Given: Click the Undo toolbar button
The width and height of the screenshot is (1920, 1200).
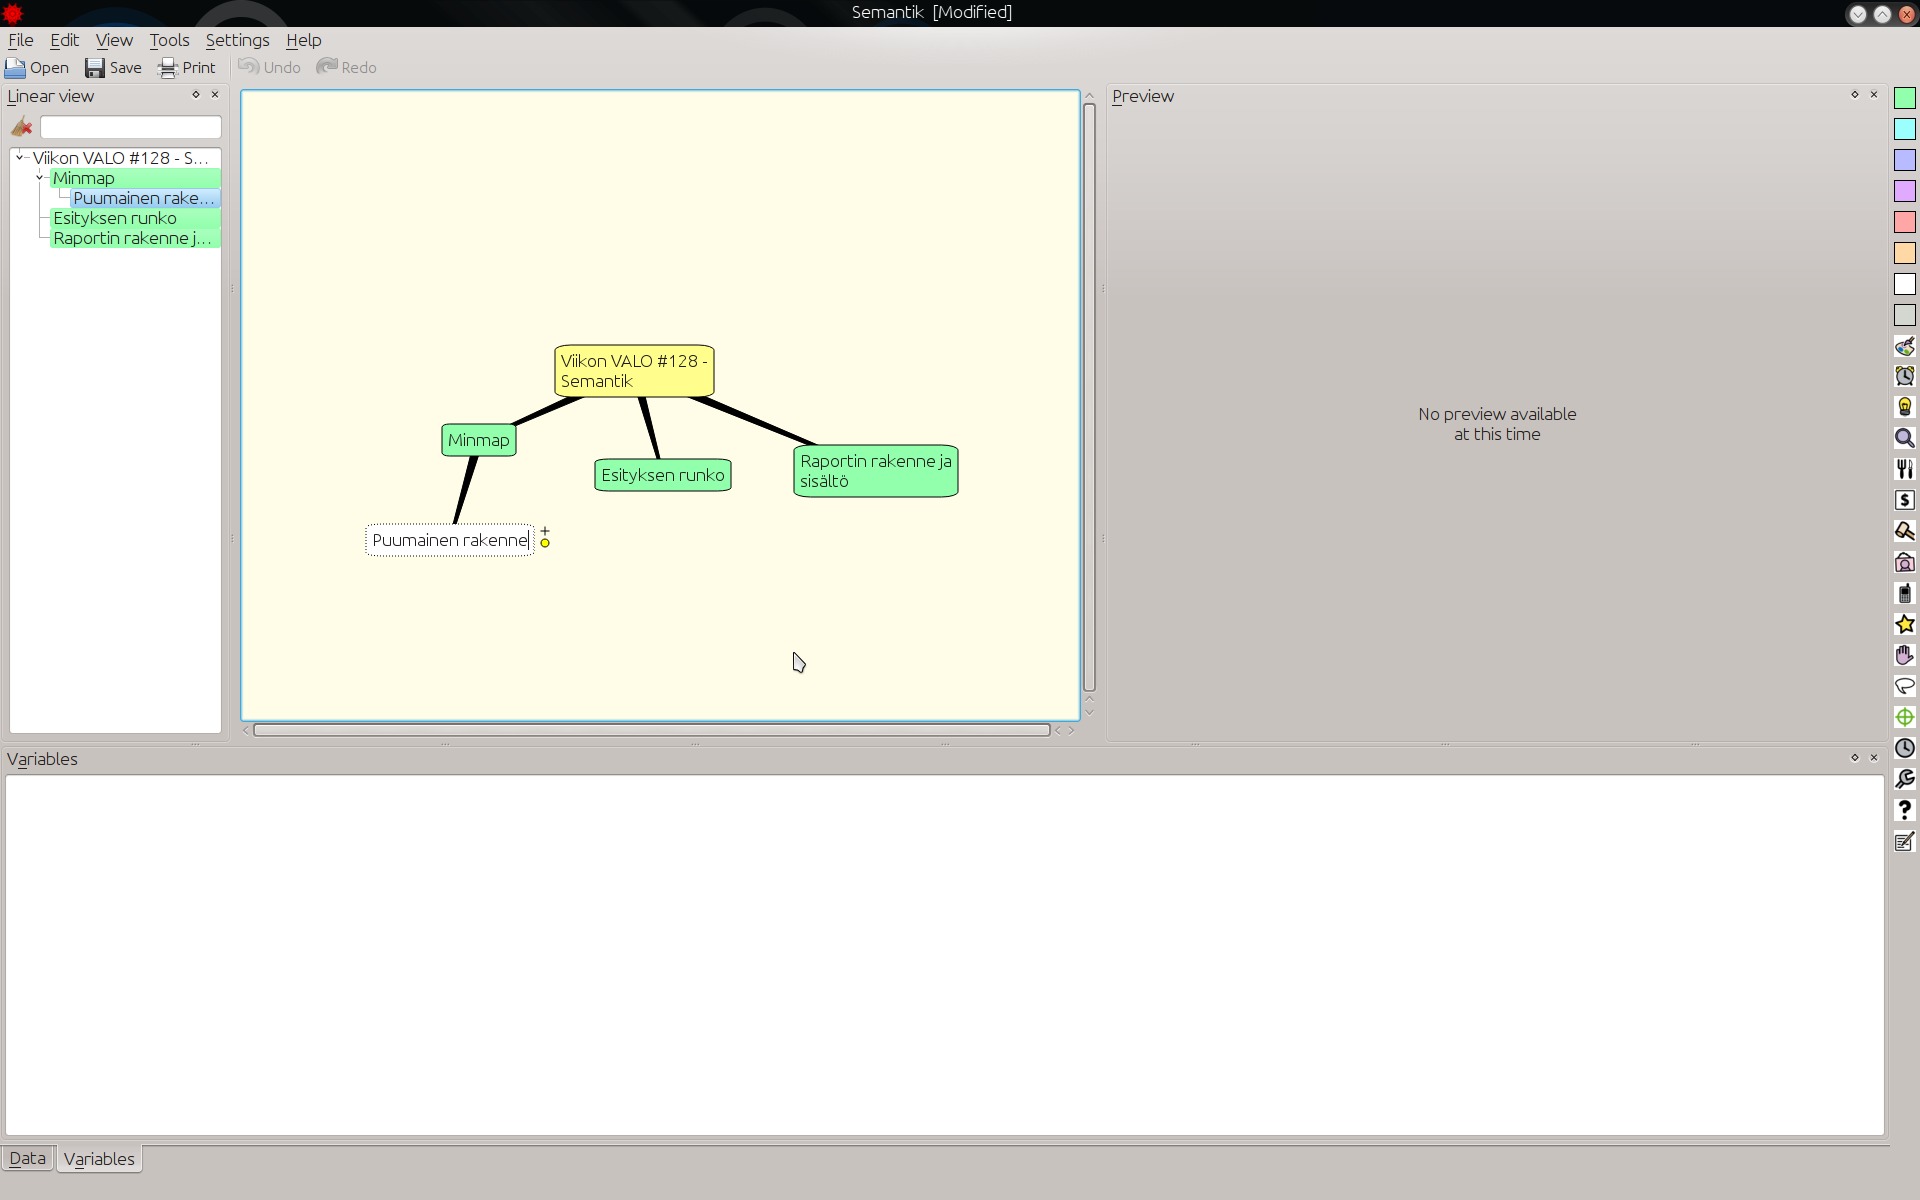Looking at the screenshot, I should coord(269,67).
